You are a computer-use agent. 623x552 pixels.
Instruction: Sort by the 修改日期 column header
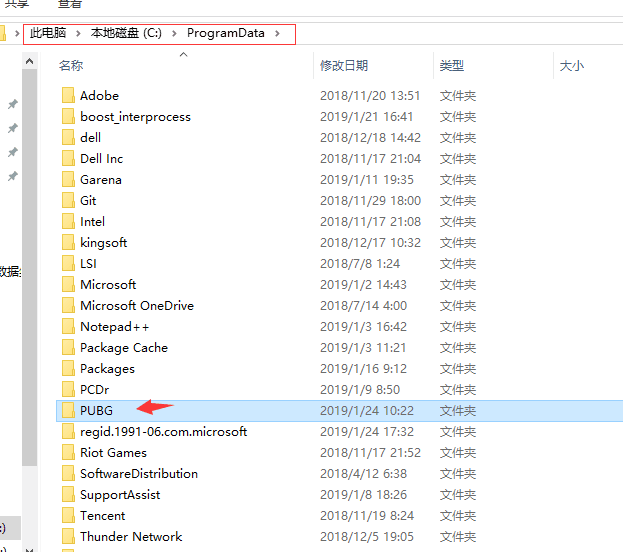[344, 66]
